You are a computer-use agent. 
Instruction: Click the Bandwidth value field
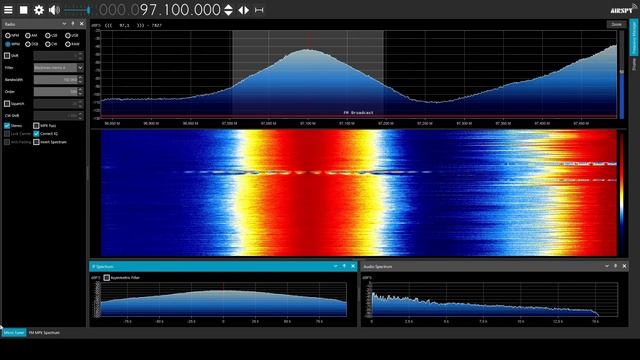coord(56,80)
